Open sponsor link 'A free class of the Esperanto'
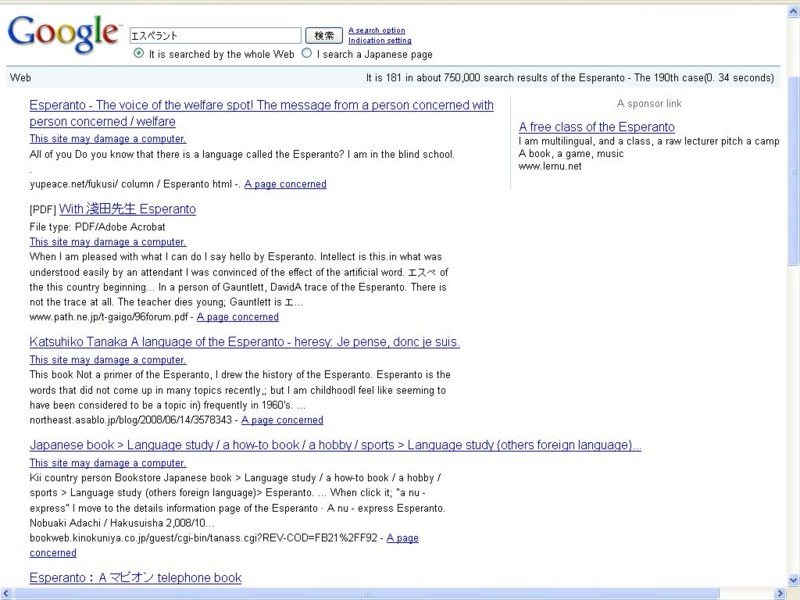The width and height of the screenshot is (800, 600). pos(596,127)
